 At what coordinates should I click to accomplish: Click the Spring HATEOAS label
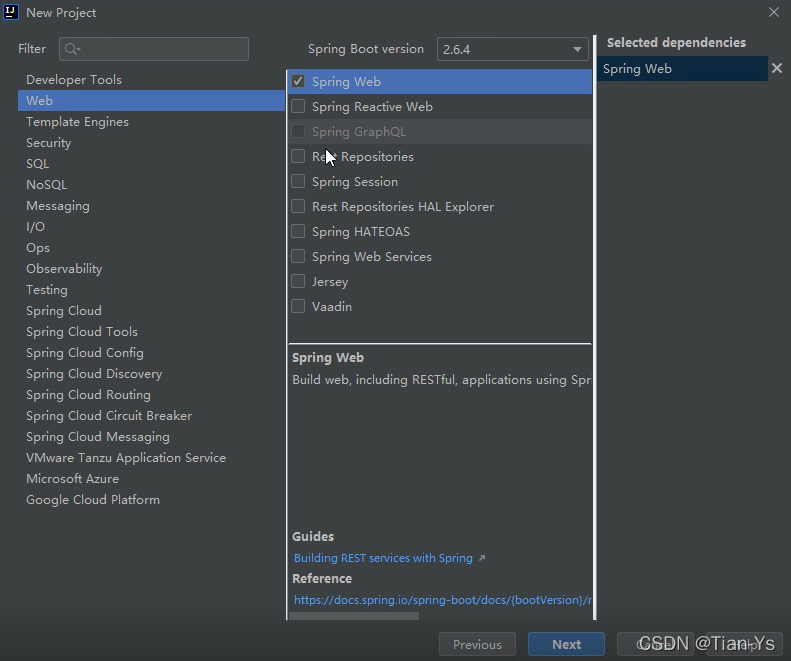[x=361, y=232]
